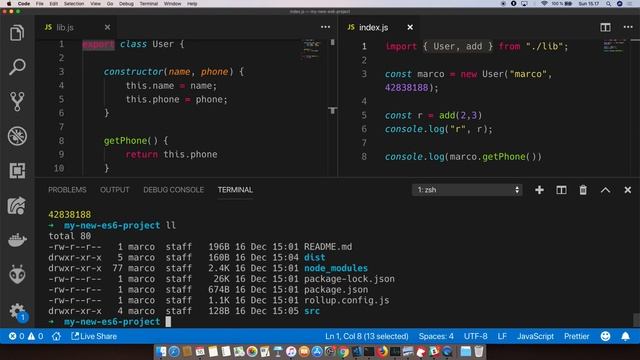The height and width of the screenshot is (360, 640).
Task: Open the Debug view in activity bar
Action: [x=17, y=136]
